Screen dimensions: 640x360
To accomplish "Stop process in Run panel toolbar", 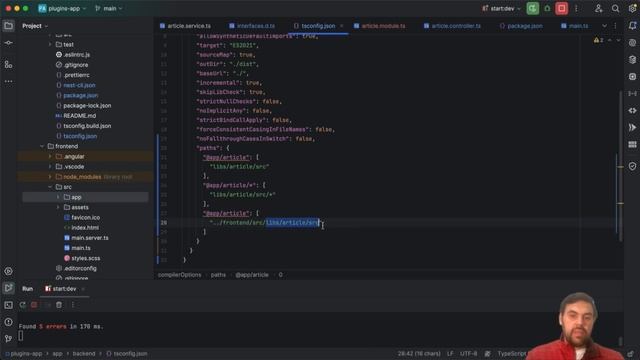I will pos(34,305).
